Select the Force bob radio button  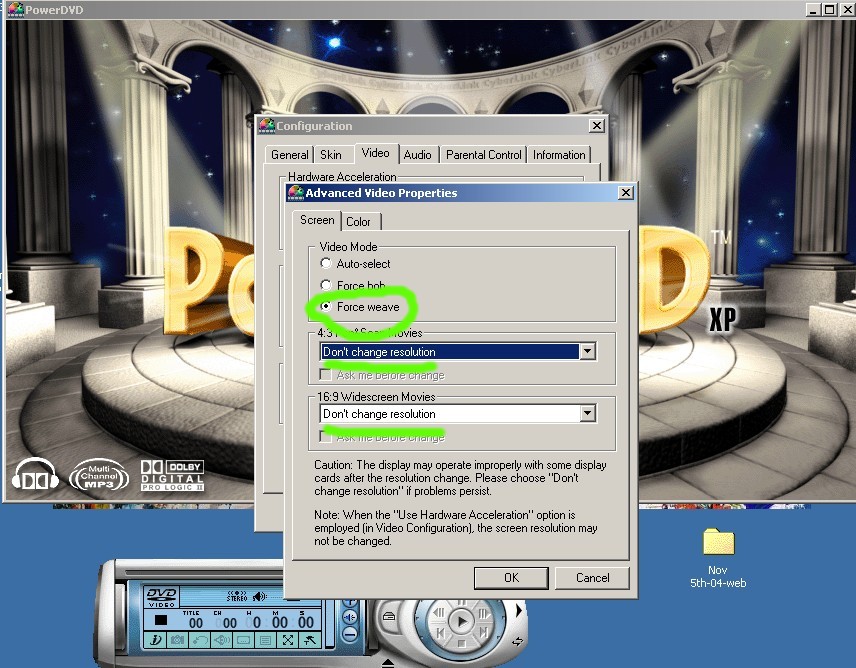(x=326, y=286)
